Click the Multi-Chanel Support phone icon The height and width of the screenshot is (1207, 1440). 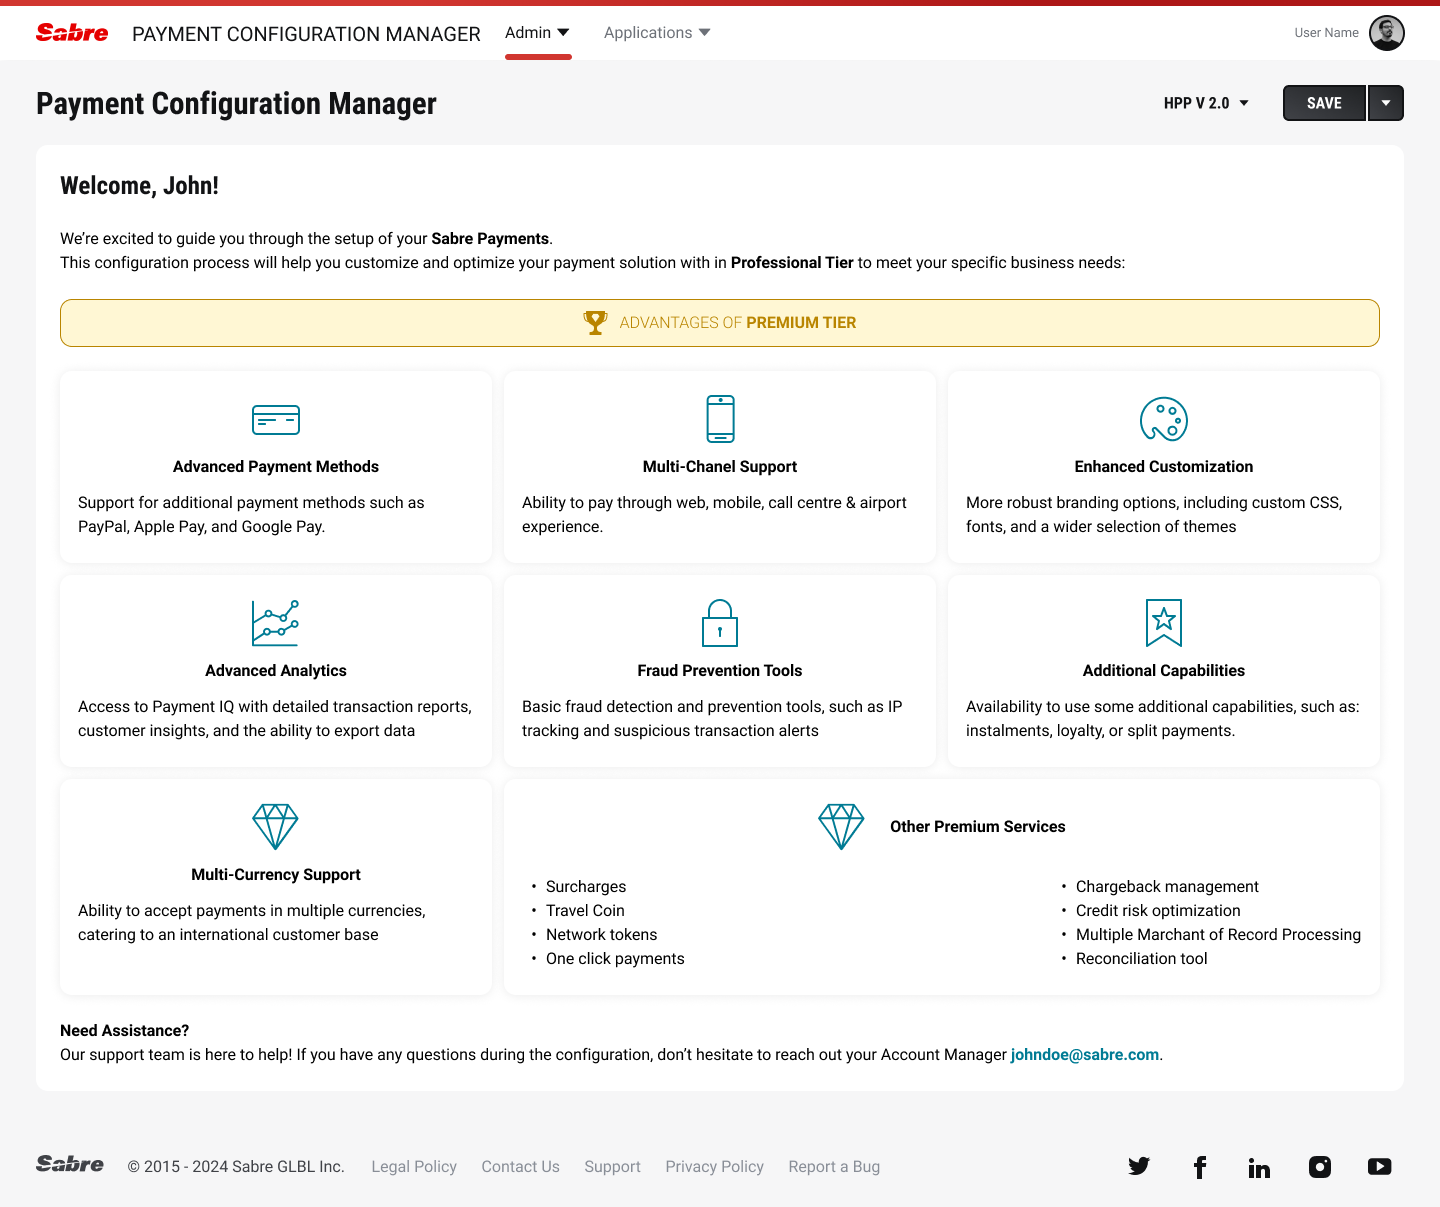(720, 419)
